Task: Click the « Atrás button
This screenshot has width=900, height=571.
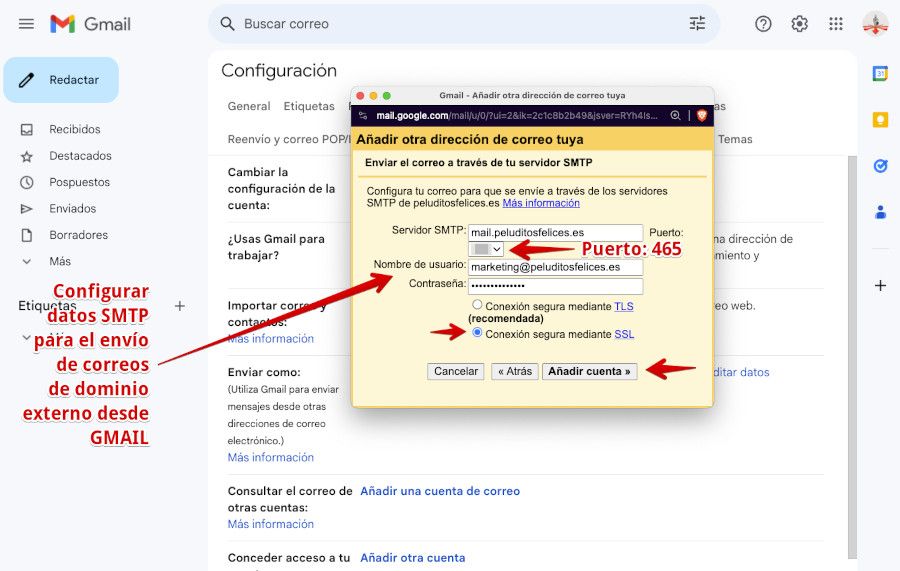Action: [x=515, y=371]
